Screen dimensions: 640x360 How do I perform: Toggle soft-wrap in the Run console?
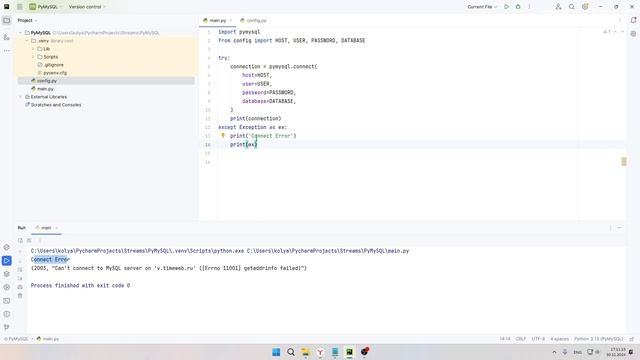[x=20, y=270]
